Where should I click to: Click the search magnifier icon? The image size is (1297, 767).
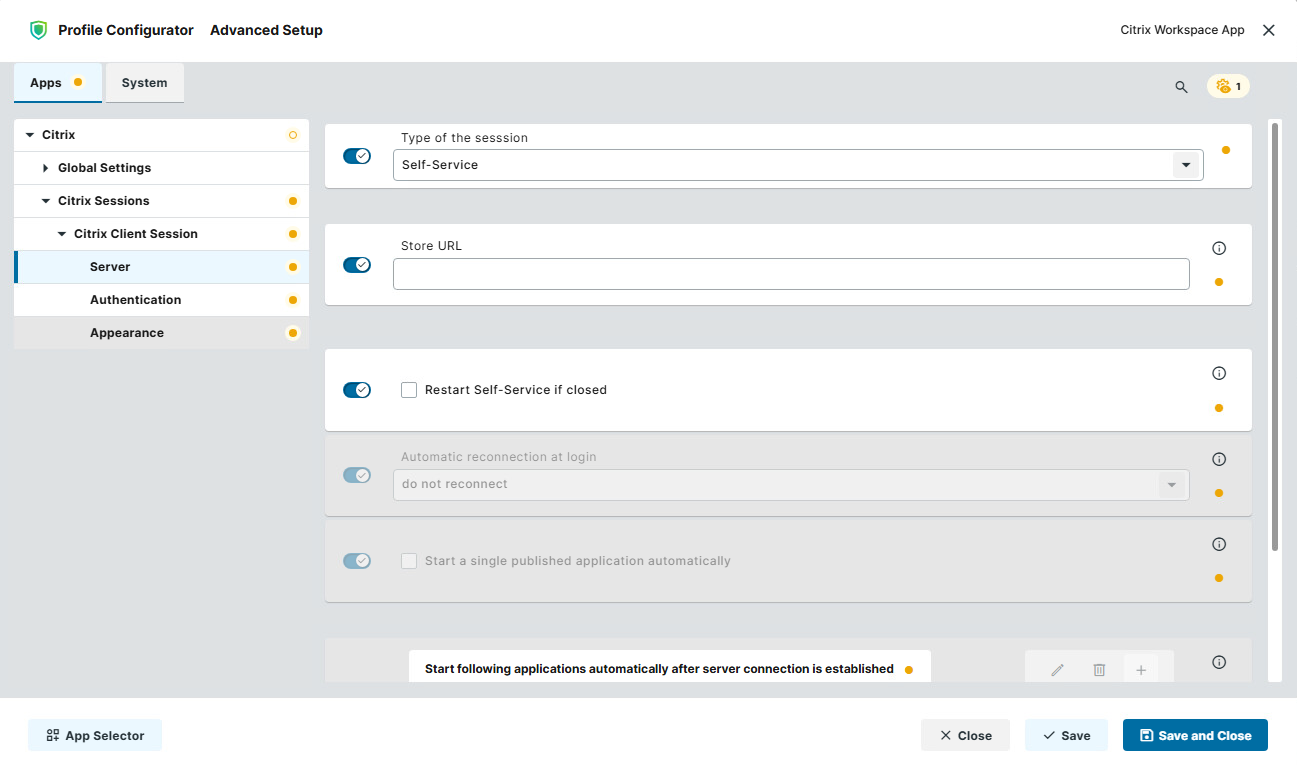tap(1181, 87)
